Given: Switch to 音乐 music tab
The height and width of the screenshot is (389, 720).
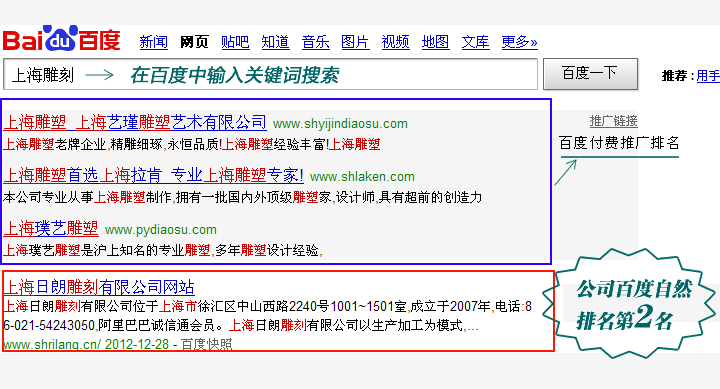Looking at the screenshot, I should point(315,42).
